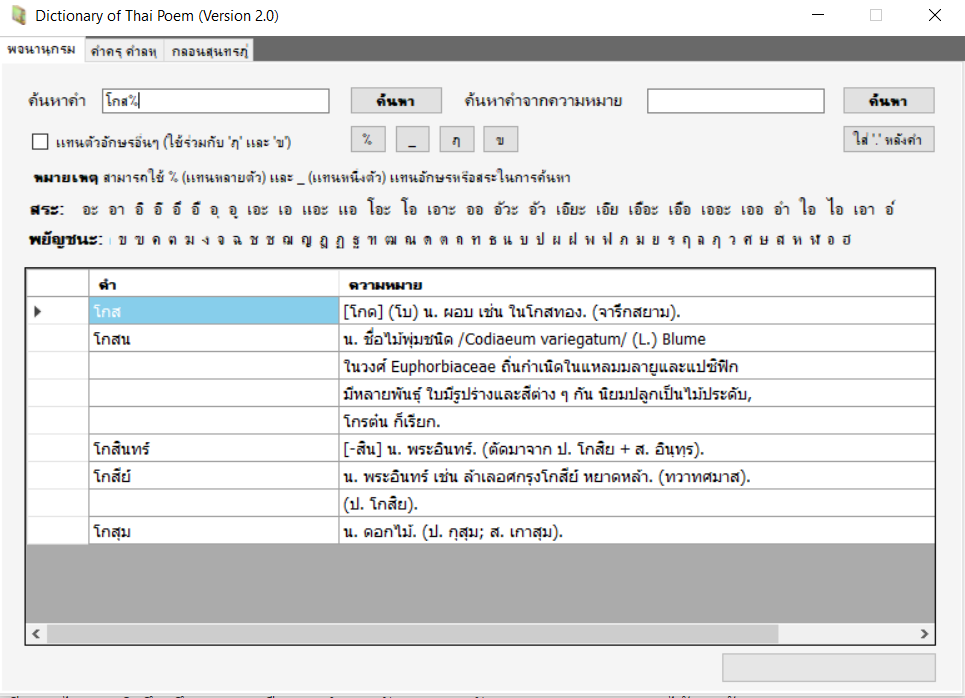Close the Dictionary of Thai Poem window
965x698 pixels.
[934, 16]
